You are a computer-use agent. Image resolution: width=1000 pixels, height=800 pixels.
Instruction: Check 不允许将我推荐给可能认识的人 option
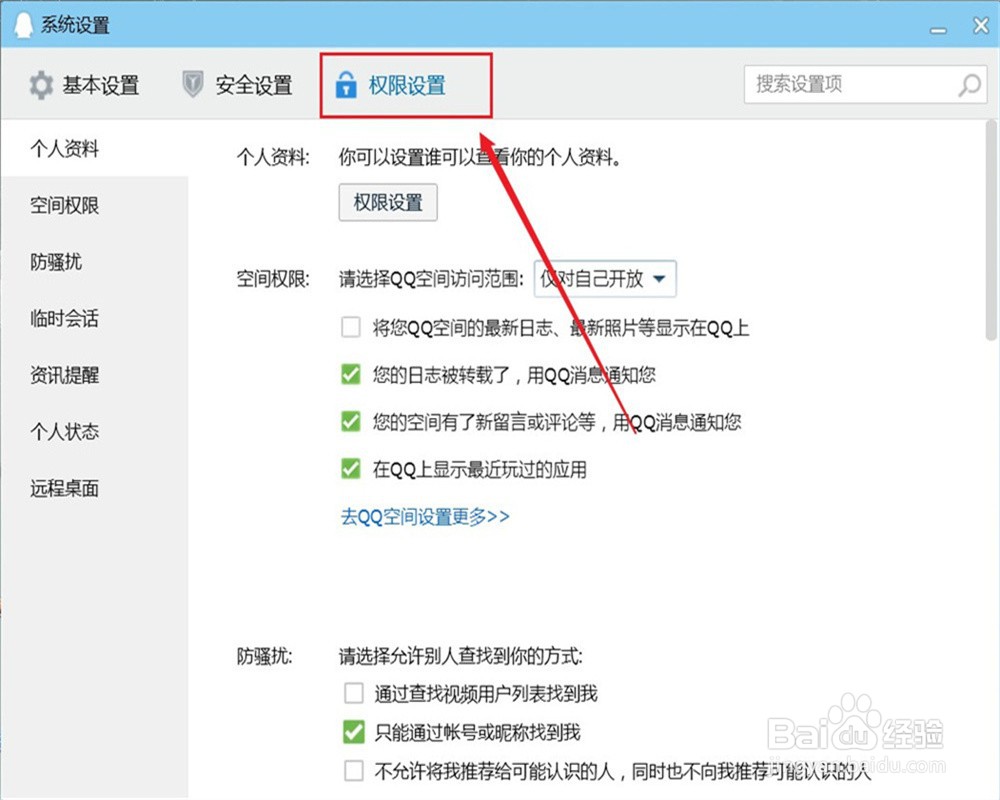tap(353, 771)
